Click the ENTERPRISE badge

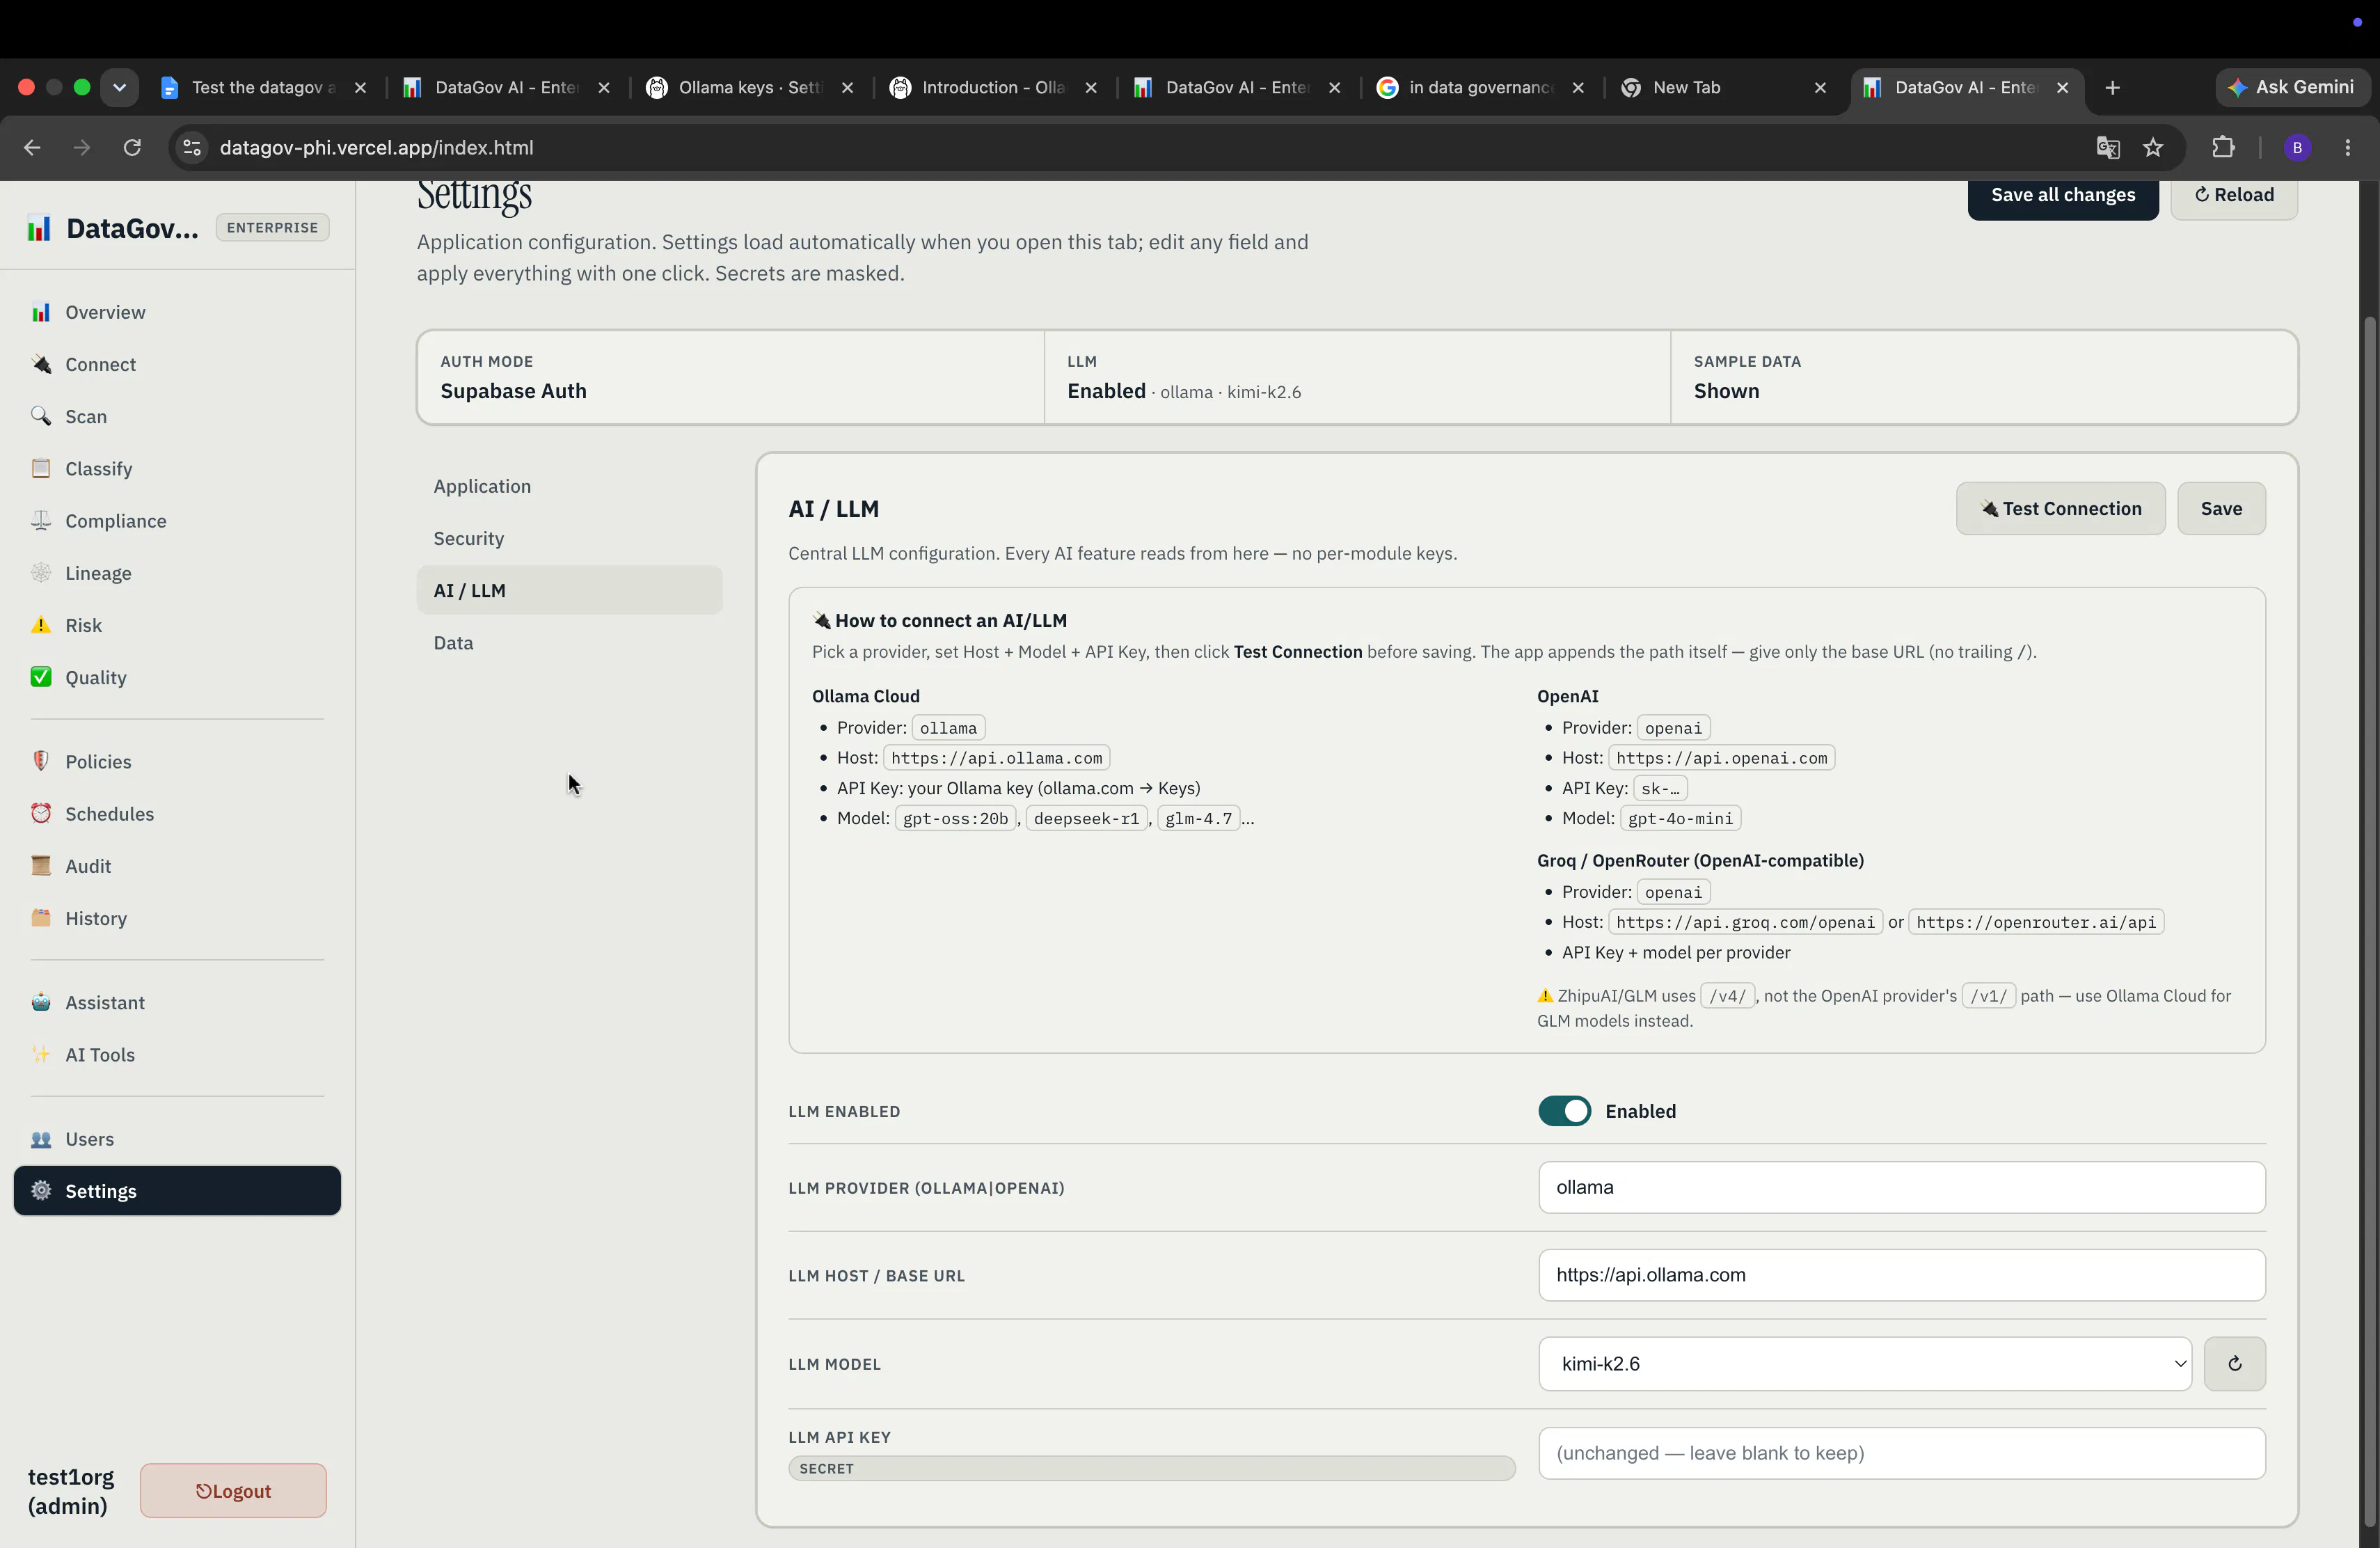pyautogui.click(x=272, y=227)
